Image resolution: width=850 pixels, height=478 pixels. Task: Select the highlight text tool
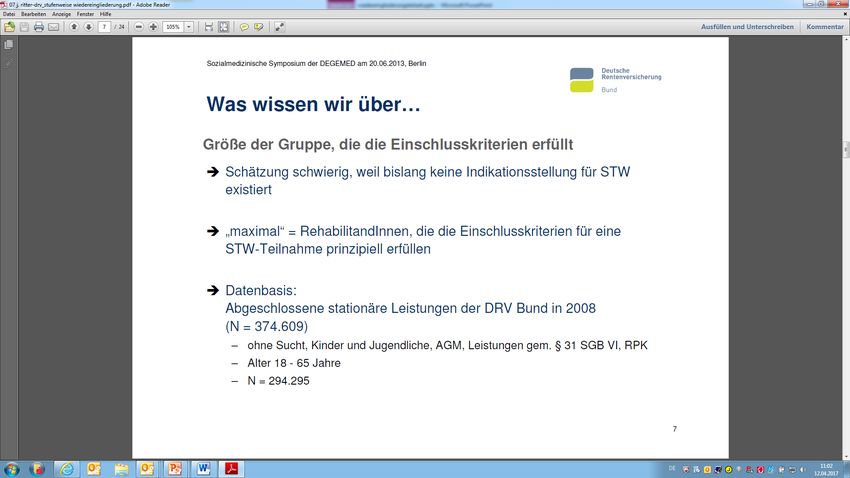pos(259,27)
